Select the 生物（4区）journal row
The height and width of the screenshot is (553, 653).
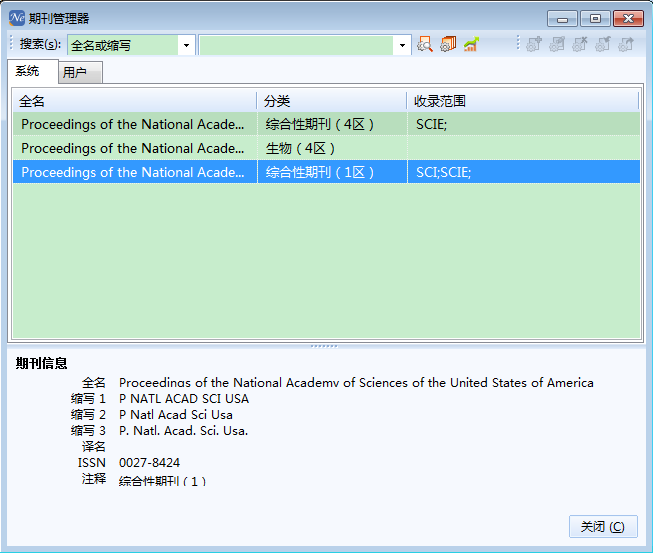coord(134,148)
